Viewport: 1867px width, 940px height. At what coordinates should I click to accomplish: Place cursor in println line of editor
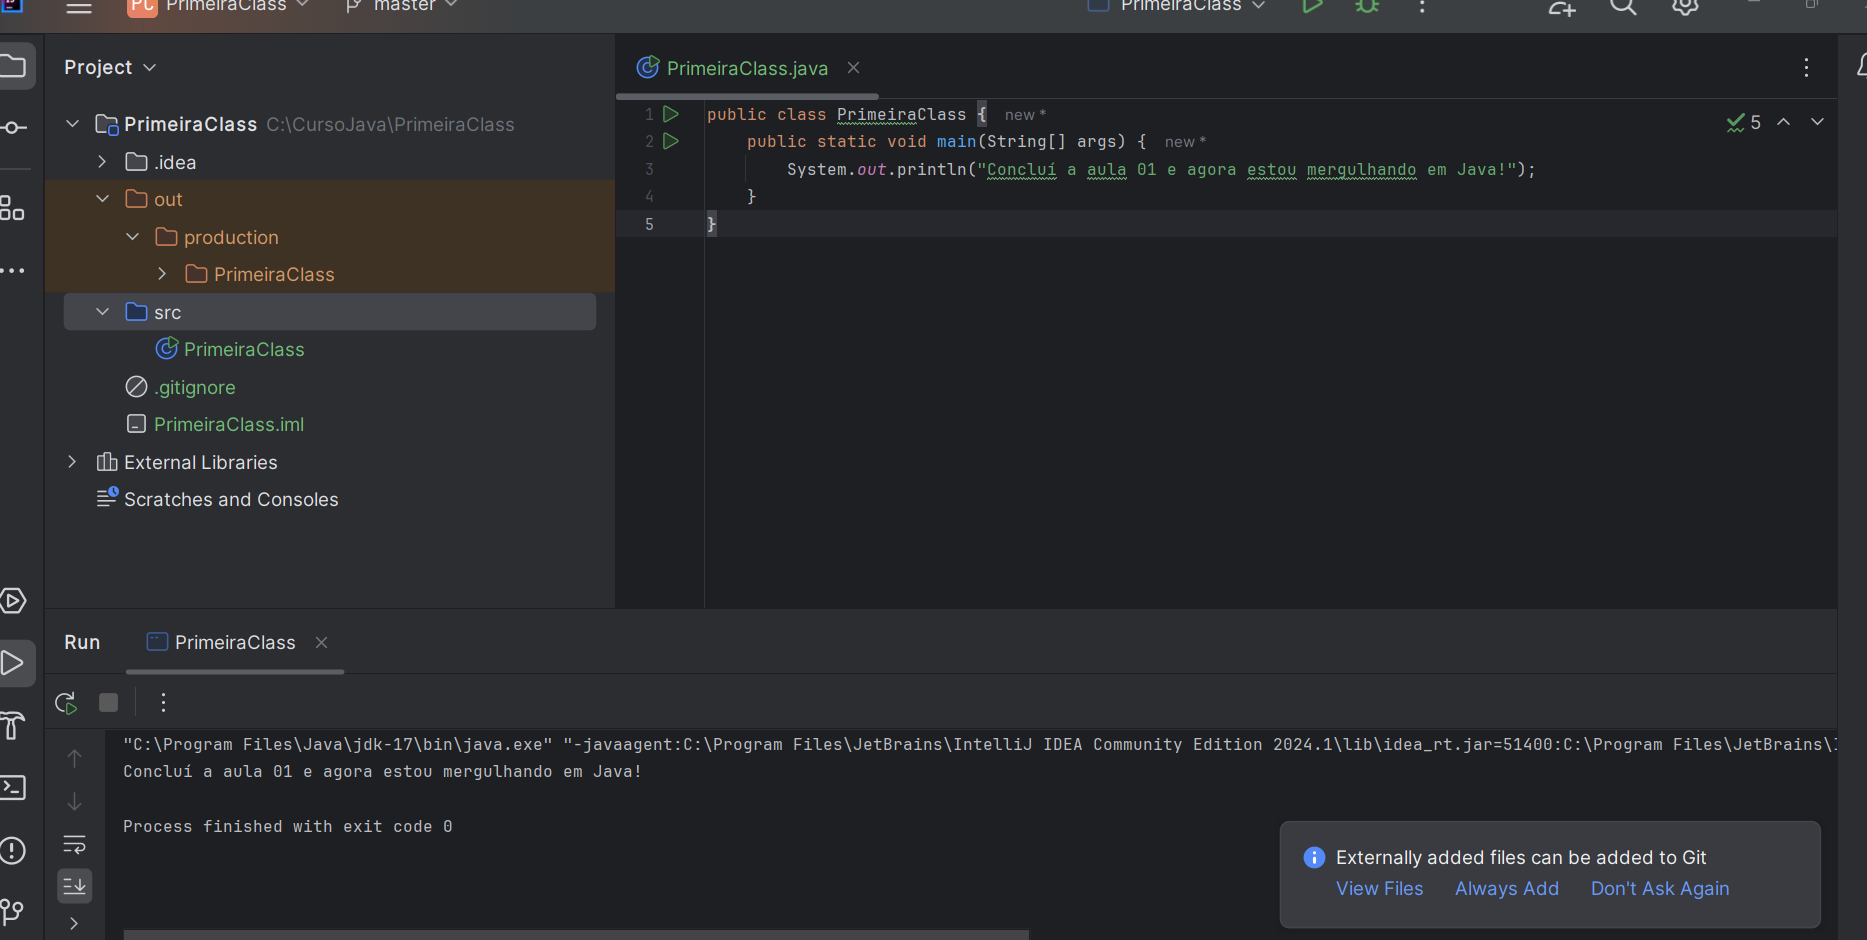pyautogui.click(x=1160, y=169)
